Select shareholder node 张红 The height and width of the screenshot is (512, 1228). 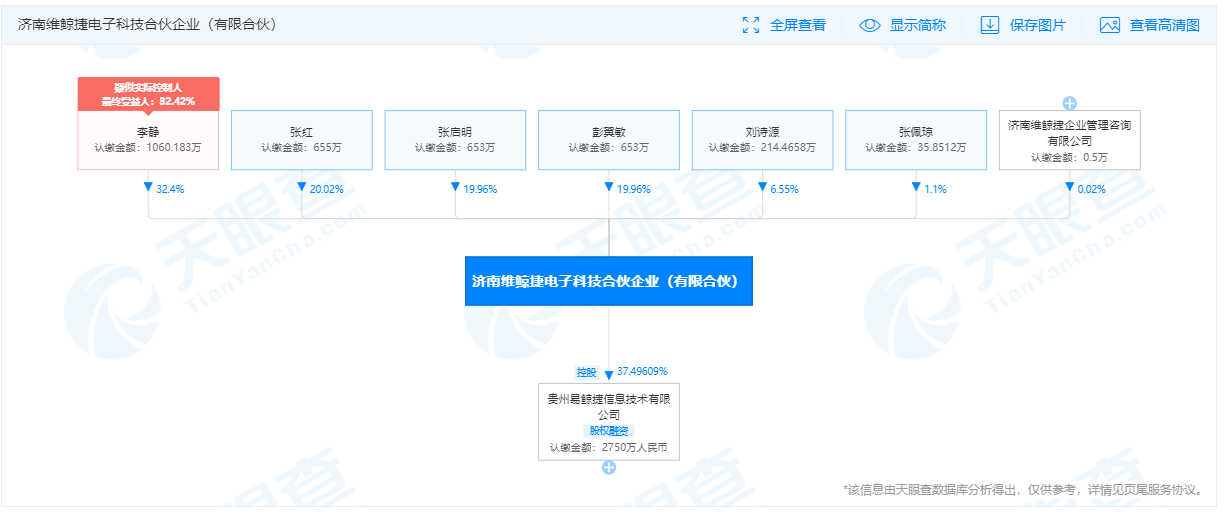pos(302,139)
